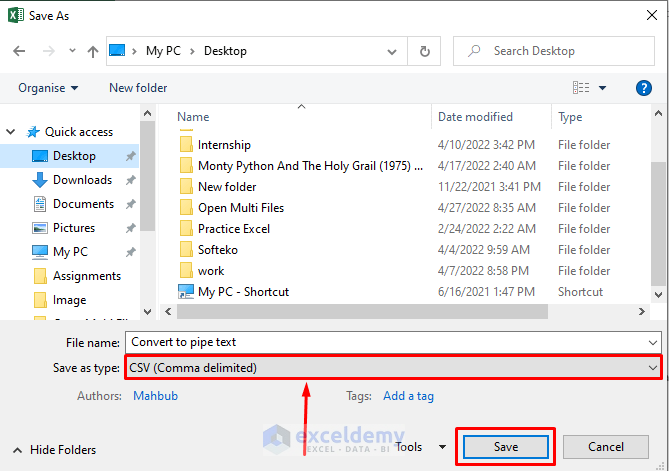Sort by Date modified column

[x=475, y=117]
